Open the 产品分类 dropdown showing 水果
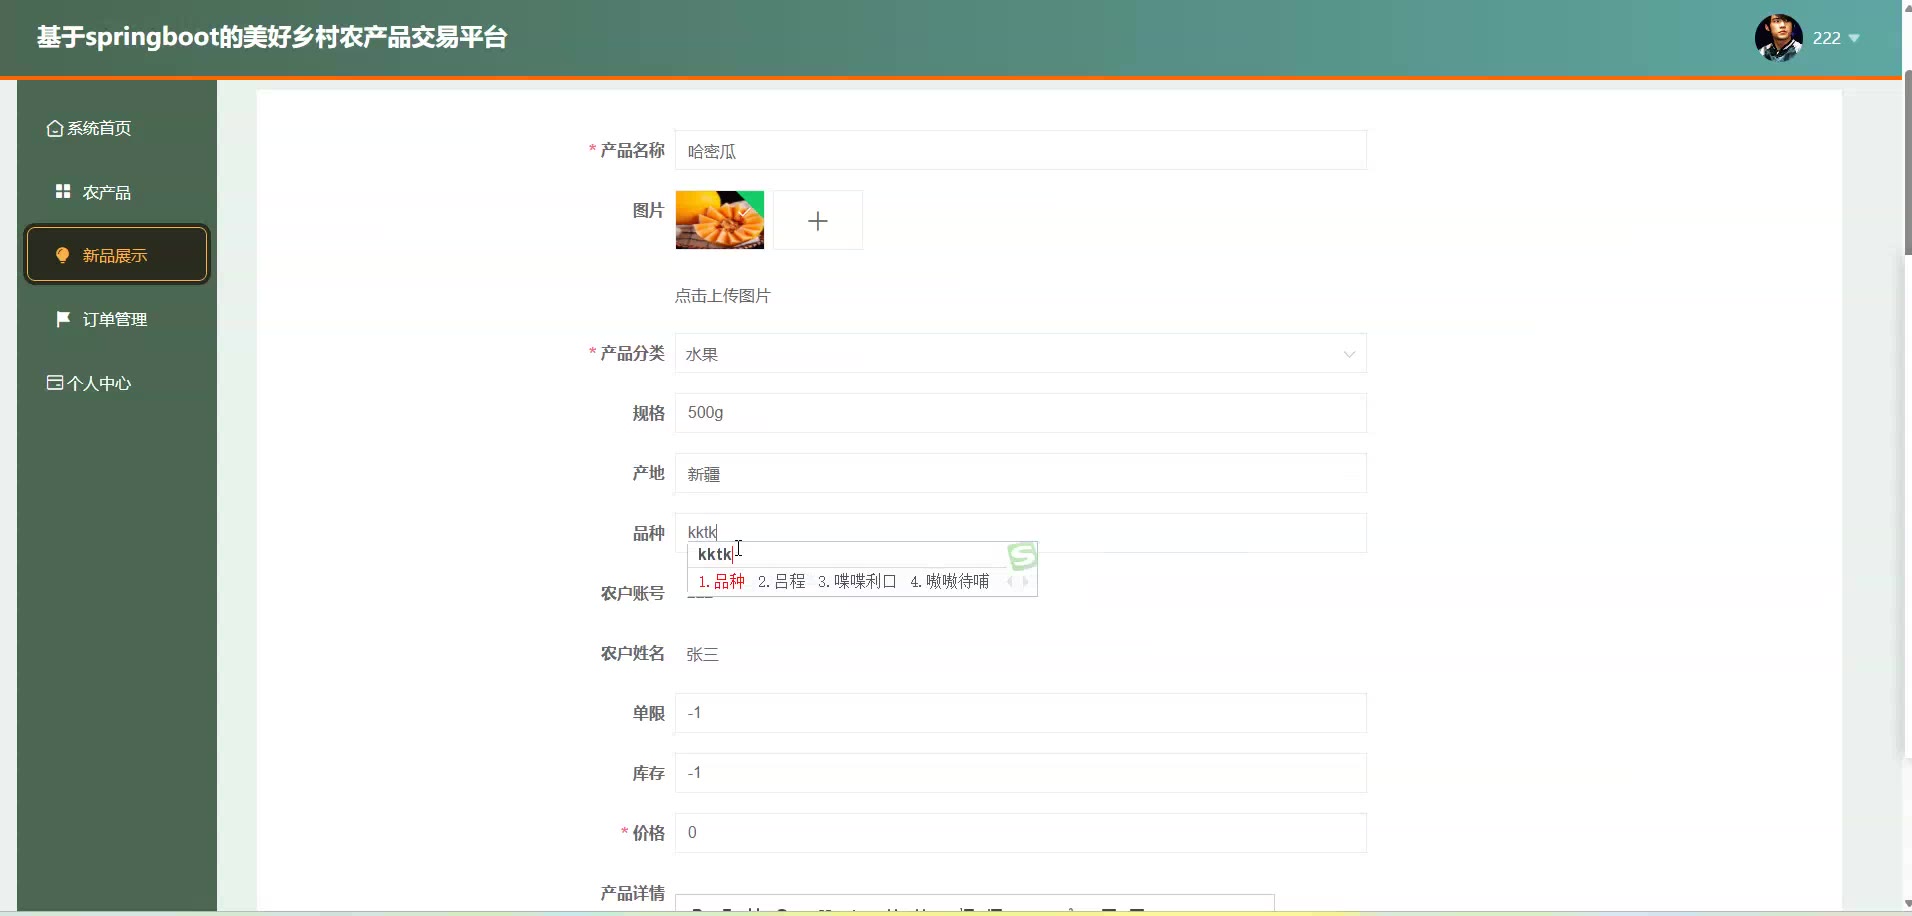The height and width of the screenshot is (916, 1912). tap(1021, 353)
